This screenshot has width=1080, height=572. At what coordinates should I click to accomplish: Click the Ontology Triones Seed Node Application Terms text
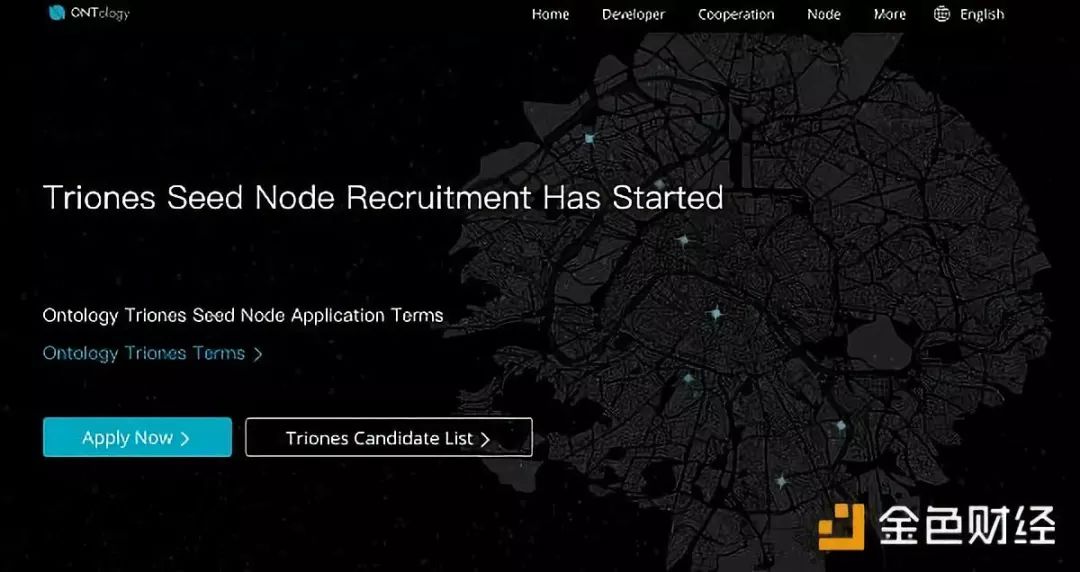[x=243, y=316]
